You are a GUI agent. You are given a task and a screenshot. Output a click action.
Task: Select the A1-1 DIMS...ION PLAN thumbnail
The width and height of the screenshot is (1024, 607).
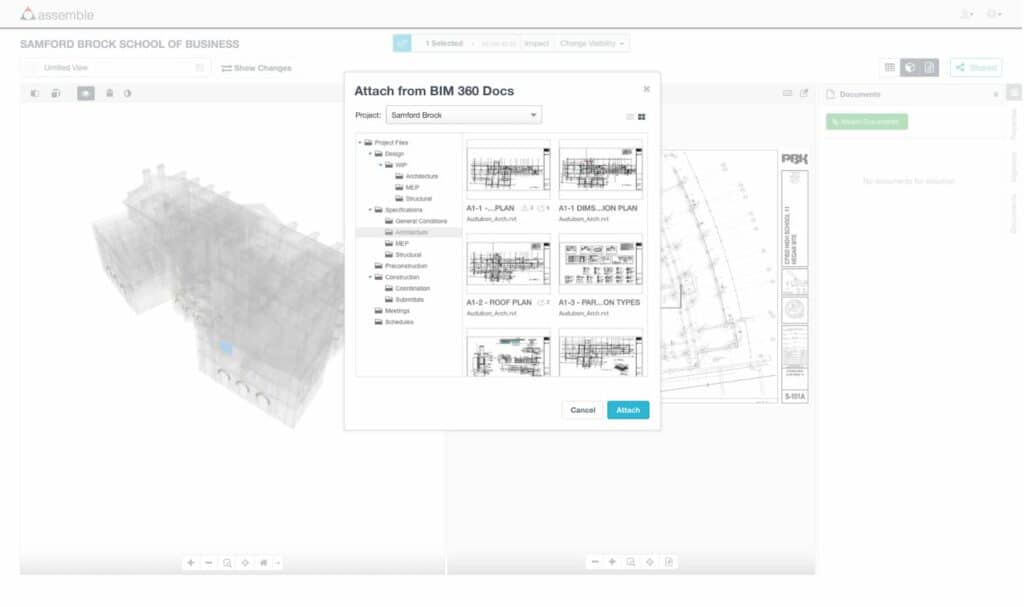coord(600,170)
